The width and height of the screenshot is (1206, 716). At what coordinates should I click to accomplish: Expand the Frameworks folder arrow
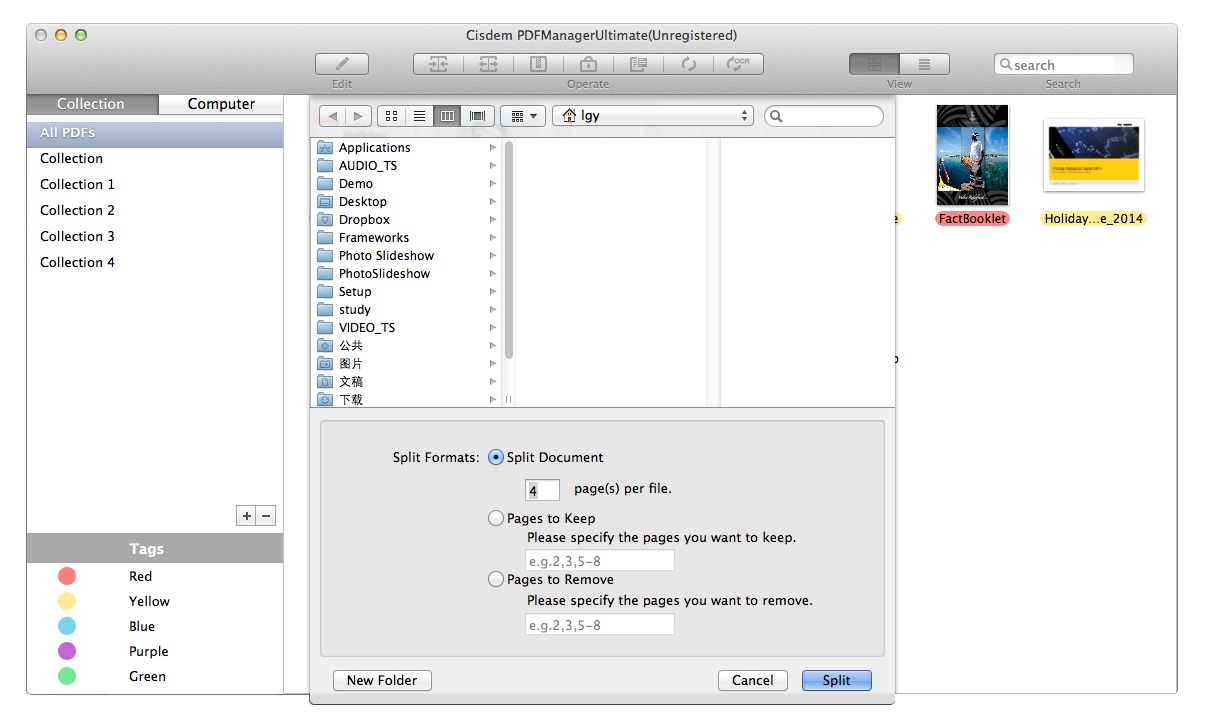493,238
